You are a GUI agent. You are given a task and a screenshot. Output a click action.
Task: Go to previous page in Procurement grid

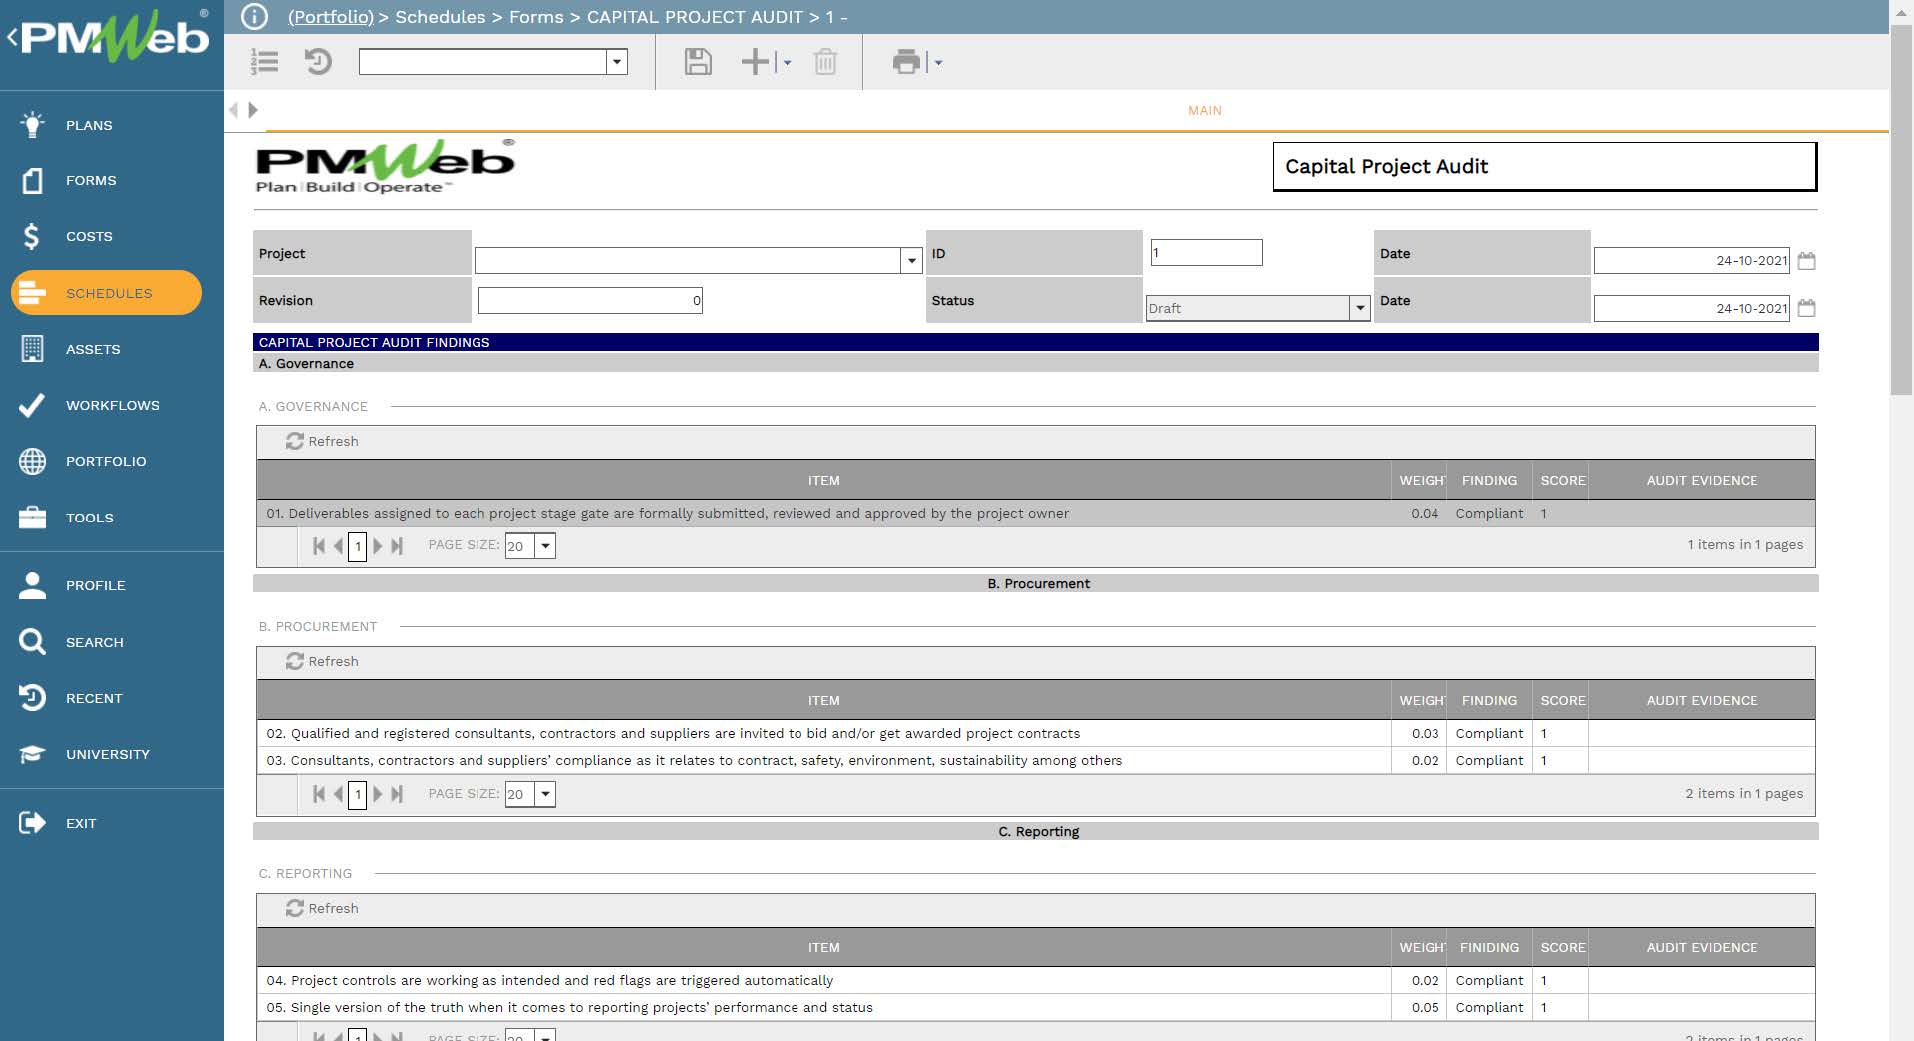pos(338,794)
